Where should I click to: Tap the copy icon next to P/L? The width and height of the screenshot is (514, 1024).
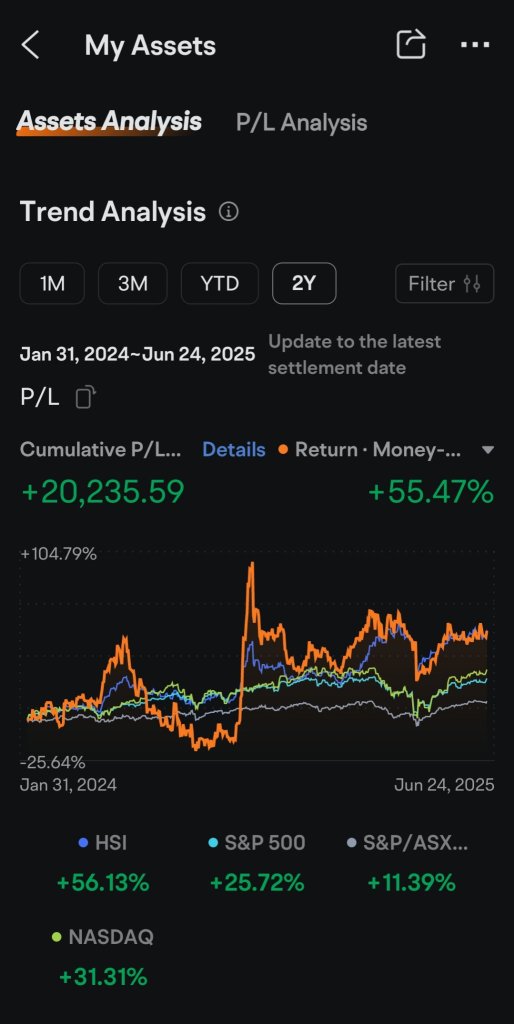pyautogui.click(x=86, y=397)
